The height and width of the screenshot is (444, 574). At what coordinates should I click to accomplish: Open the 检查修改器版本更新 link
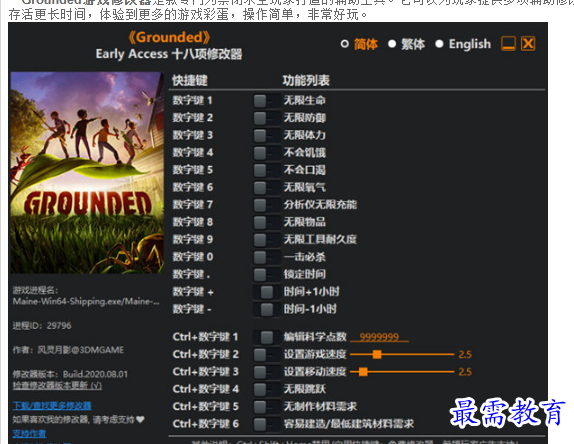[x=57, y=385]
